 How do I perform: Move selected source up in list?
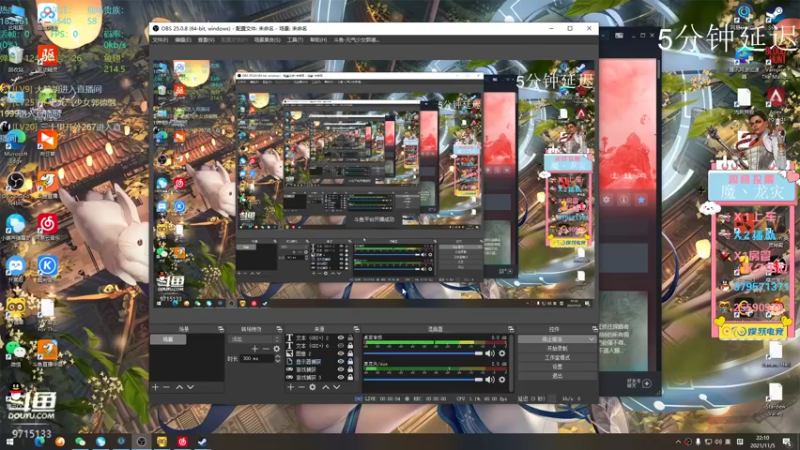click(326, 387)
